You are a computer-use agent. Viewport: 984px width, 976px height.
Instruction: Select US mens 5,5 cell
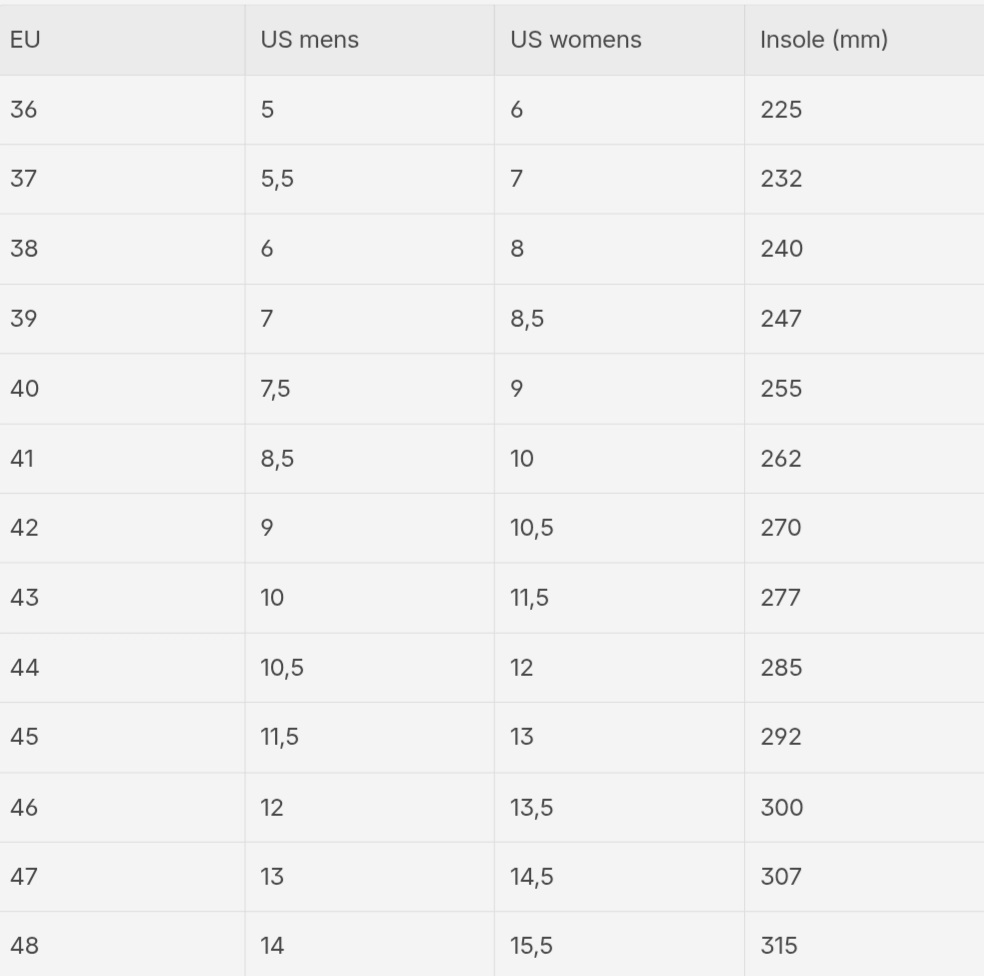(277, 179)
